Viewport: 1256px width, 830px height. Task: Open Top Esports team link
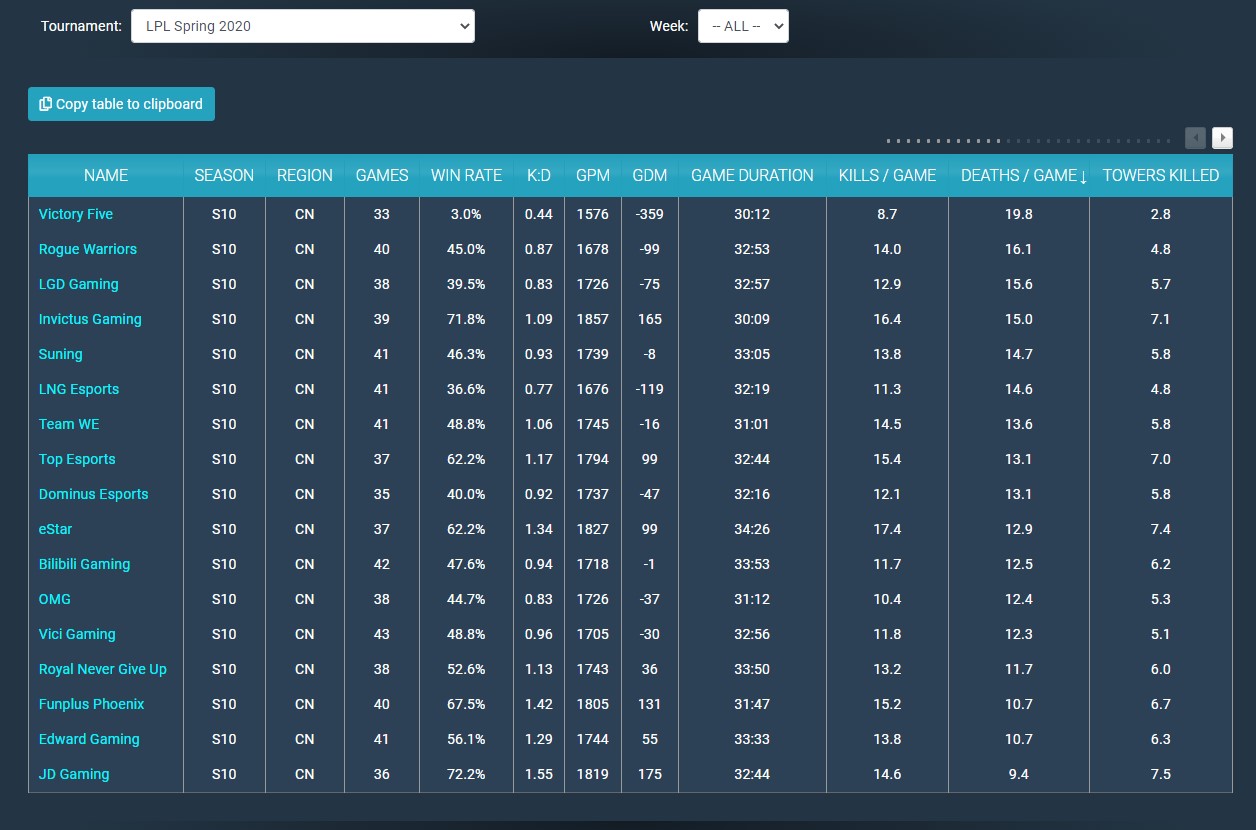77,459
